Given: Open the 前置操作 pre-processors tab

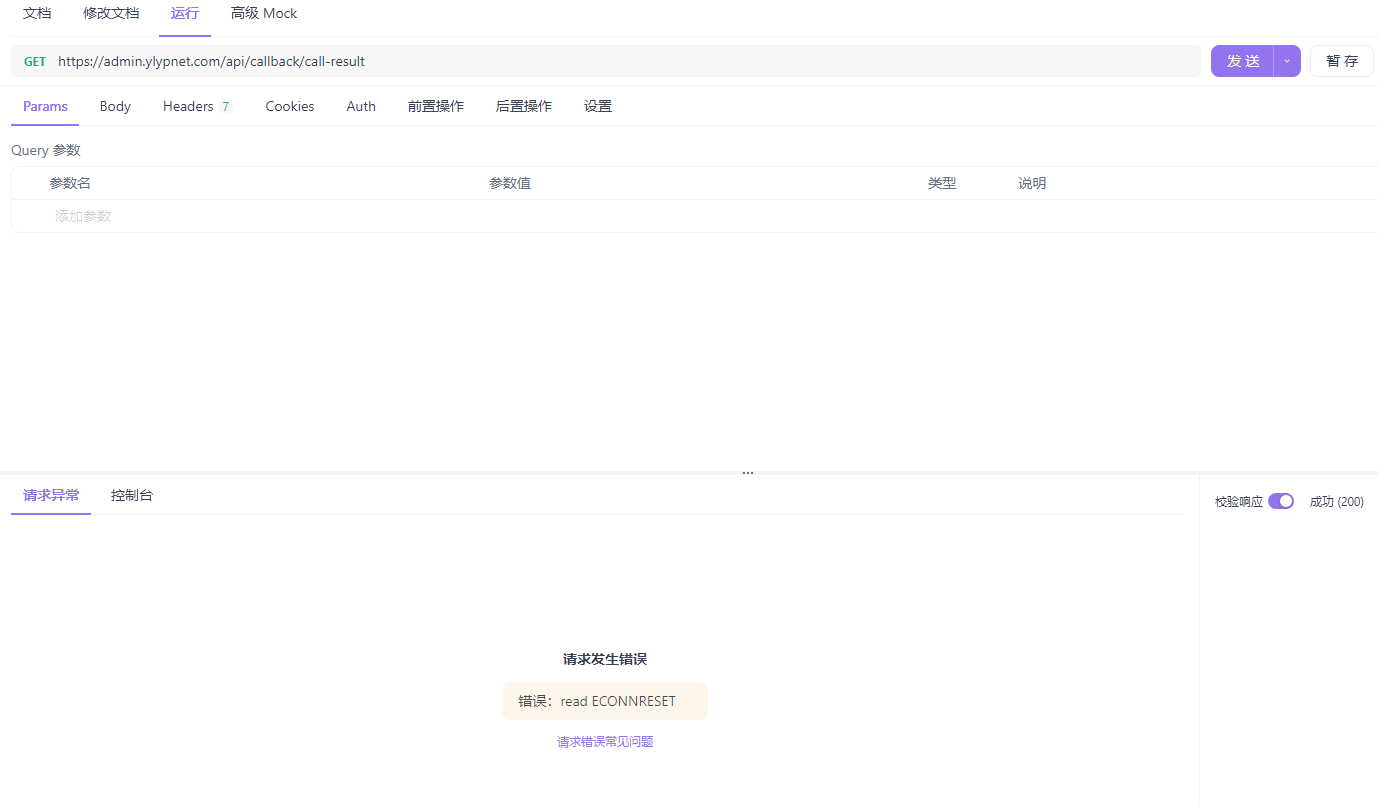Looking at the screenshot, I should click(435, 106).
